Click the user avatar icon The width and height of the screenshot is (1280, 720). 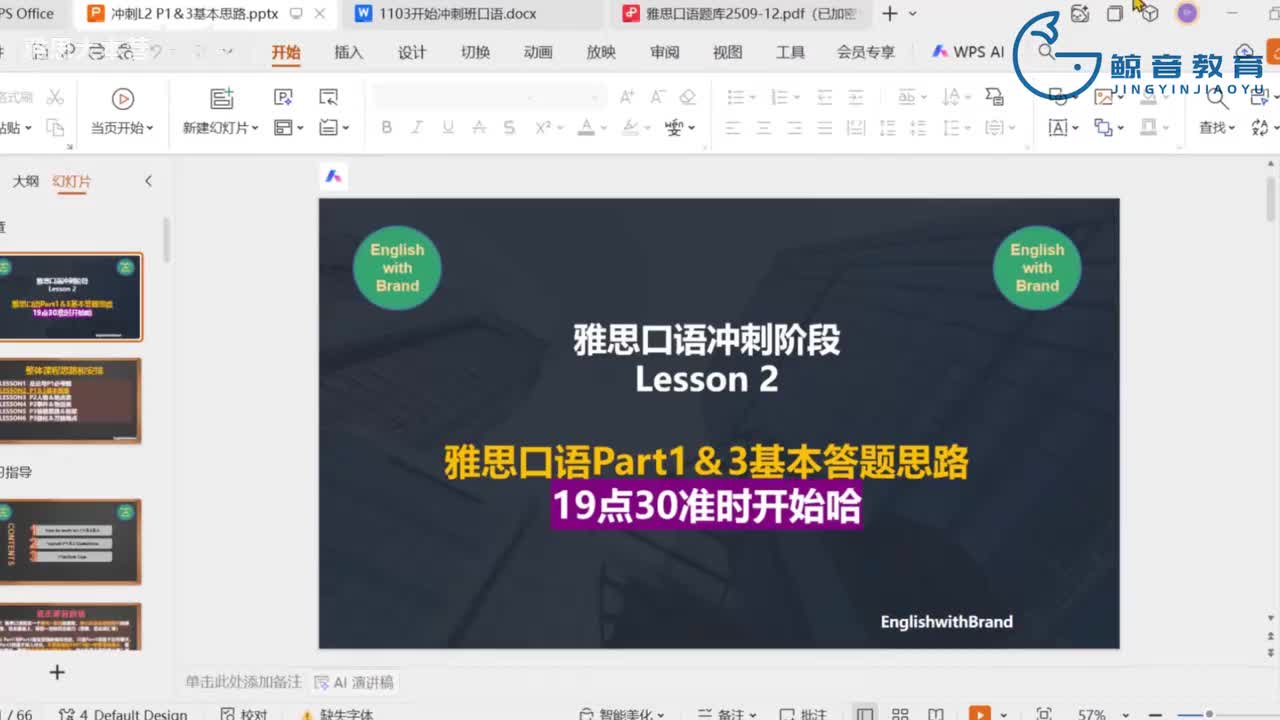(1187, 13)
